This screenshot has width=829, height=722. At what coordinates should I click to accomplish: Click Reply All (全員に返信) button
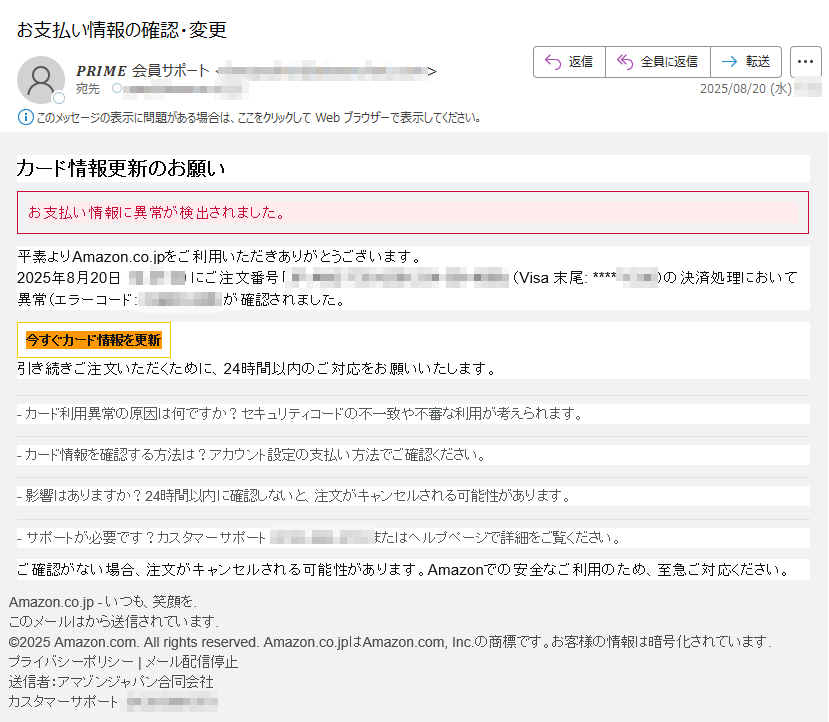658,62
